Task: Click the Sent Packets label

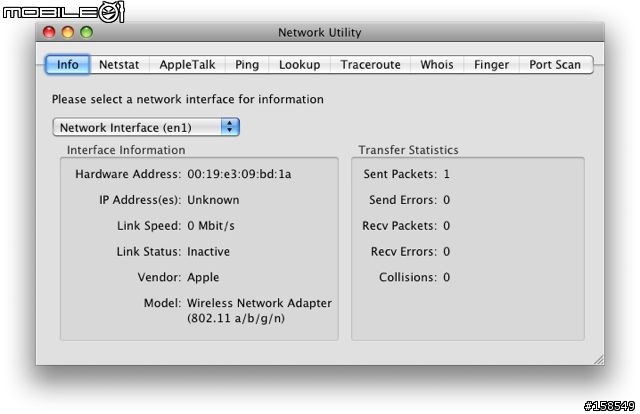Action: pyautogui.click(x=400, y=174)
